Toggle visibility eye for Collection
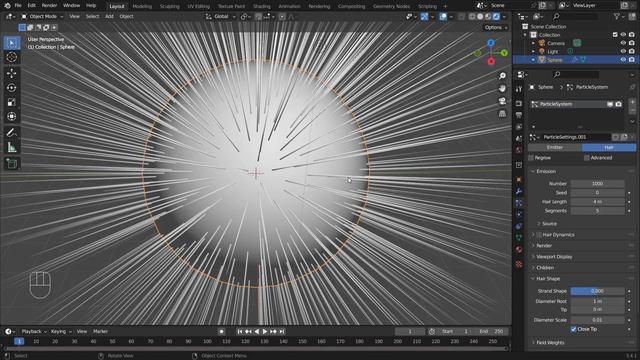640x360 pixels. 623,35
